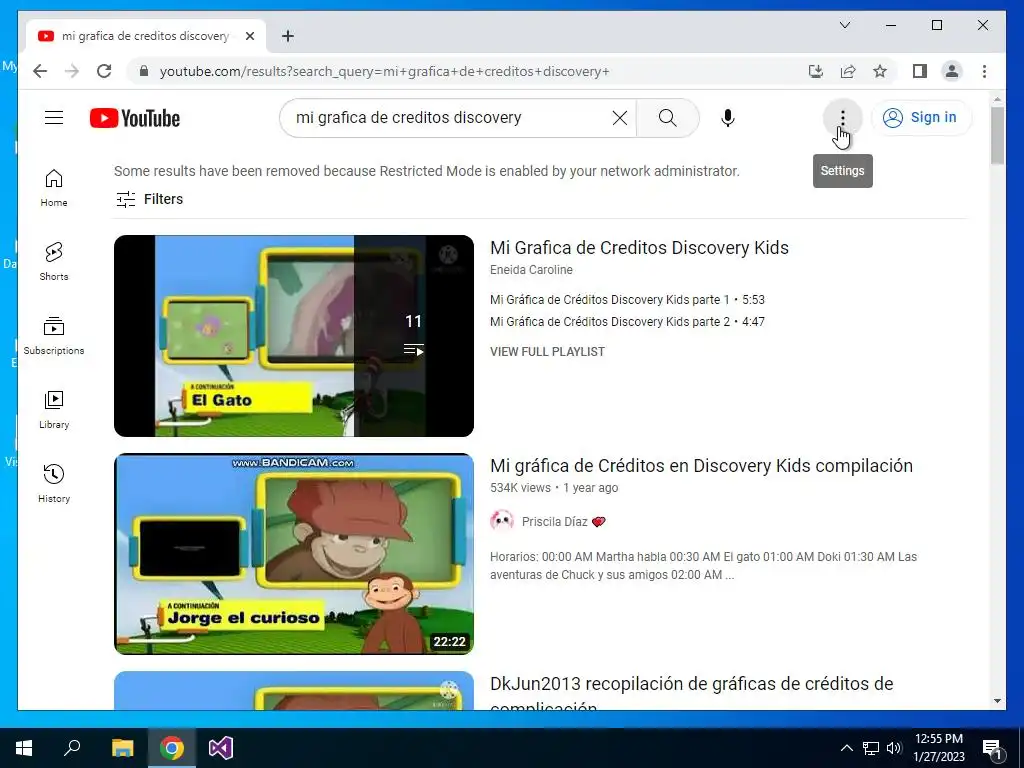The height and width of the screenshot is (768, 1024).
Task: Open Home in sidebar
Action: (x=54, y=188)
